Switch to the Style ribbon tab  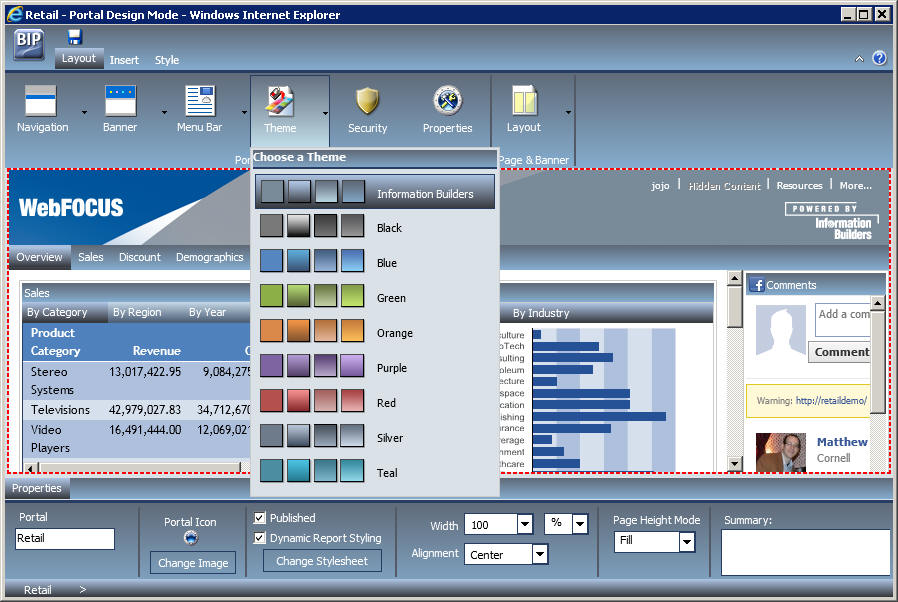[x=167, y=60]
